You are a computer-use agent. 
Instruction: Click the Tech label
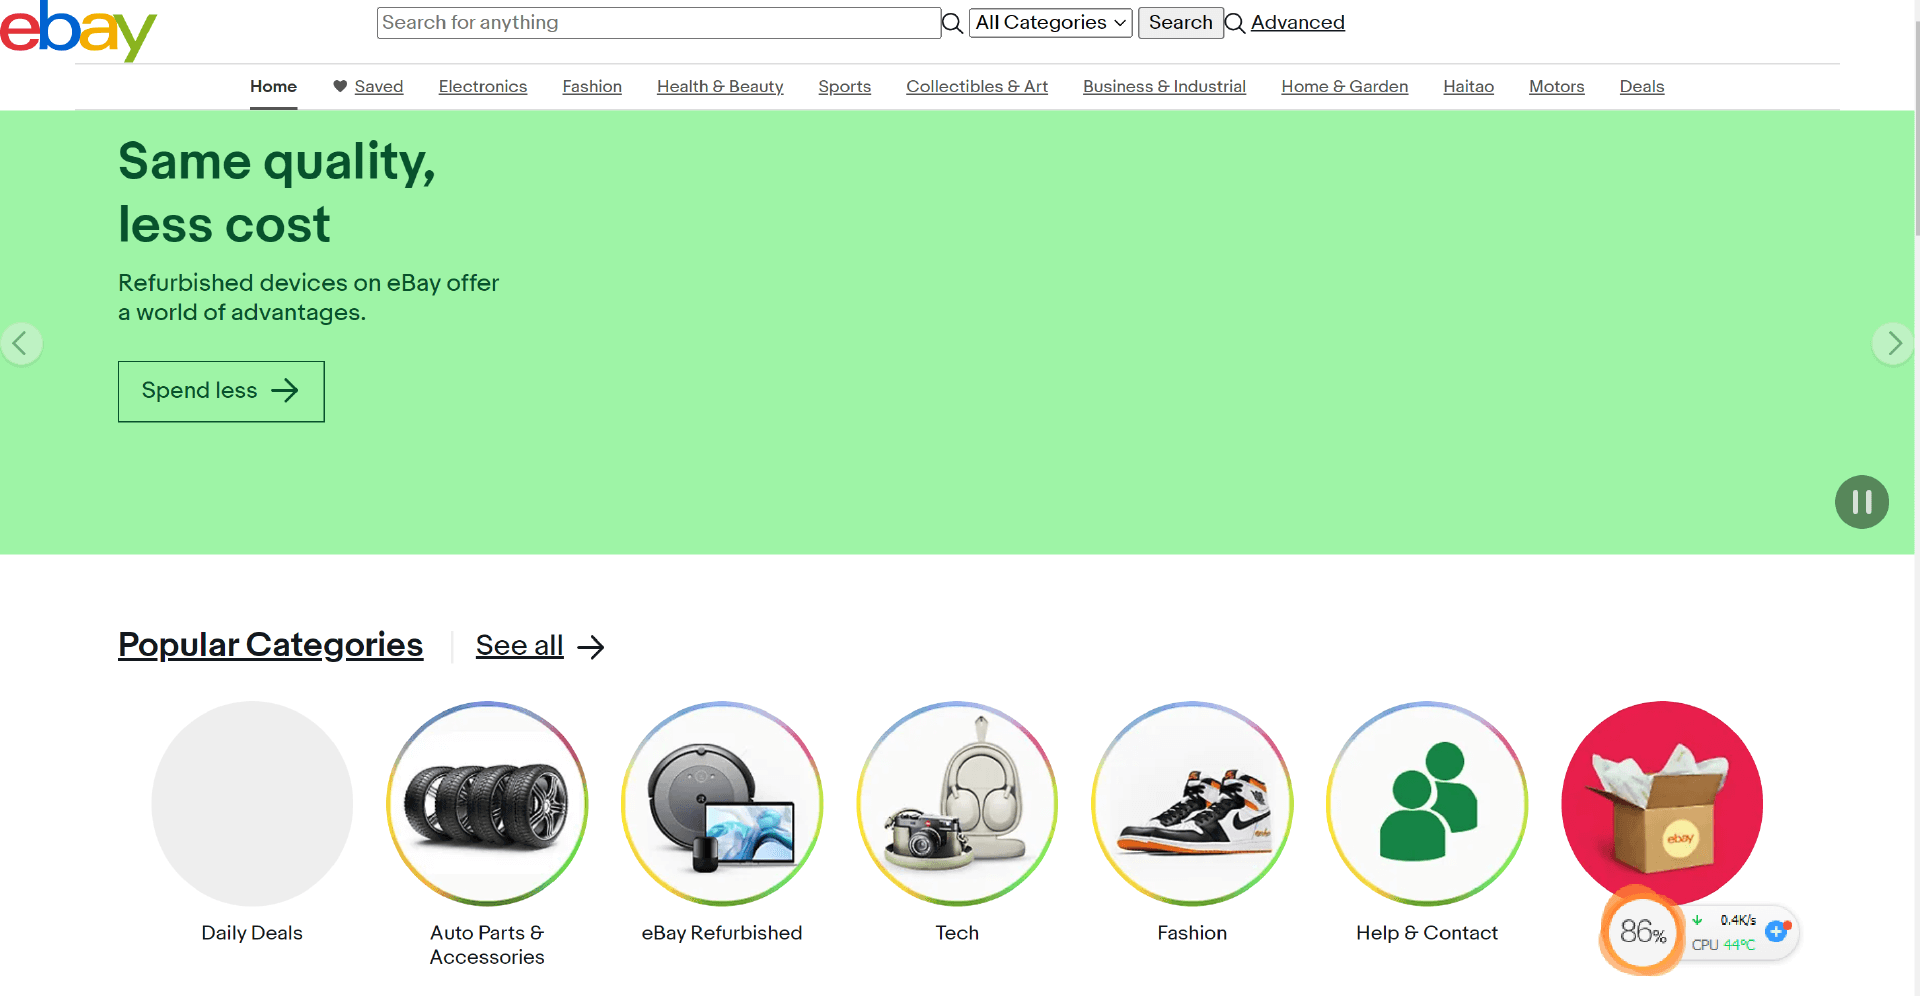tap(957, 933)
